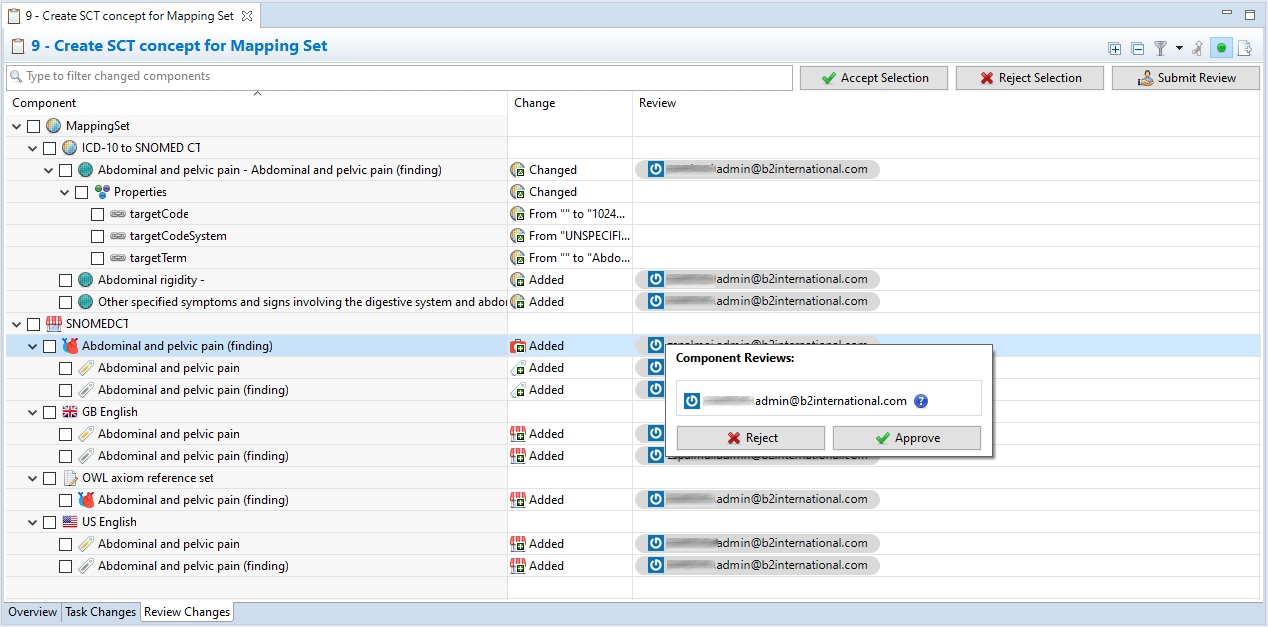Select the US English checkbox
The image size is (1268, 627).
(49, 522)
